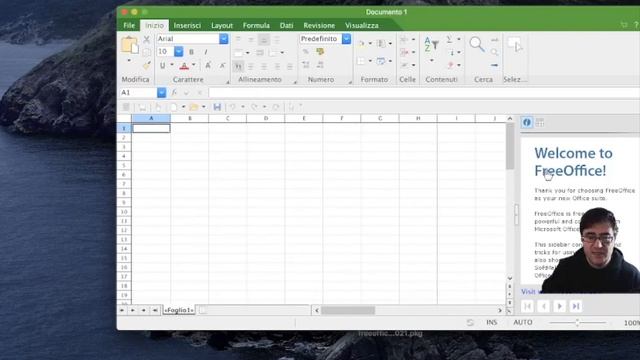Click the sidebar previous page arrow
This screenshot has height=360, width=640.
coord(544,306)
